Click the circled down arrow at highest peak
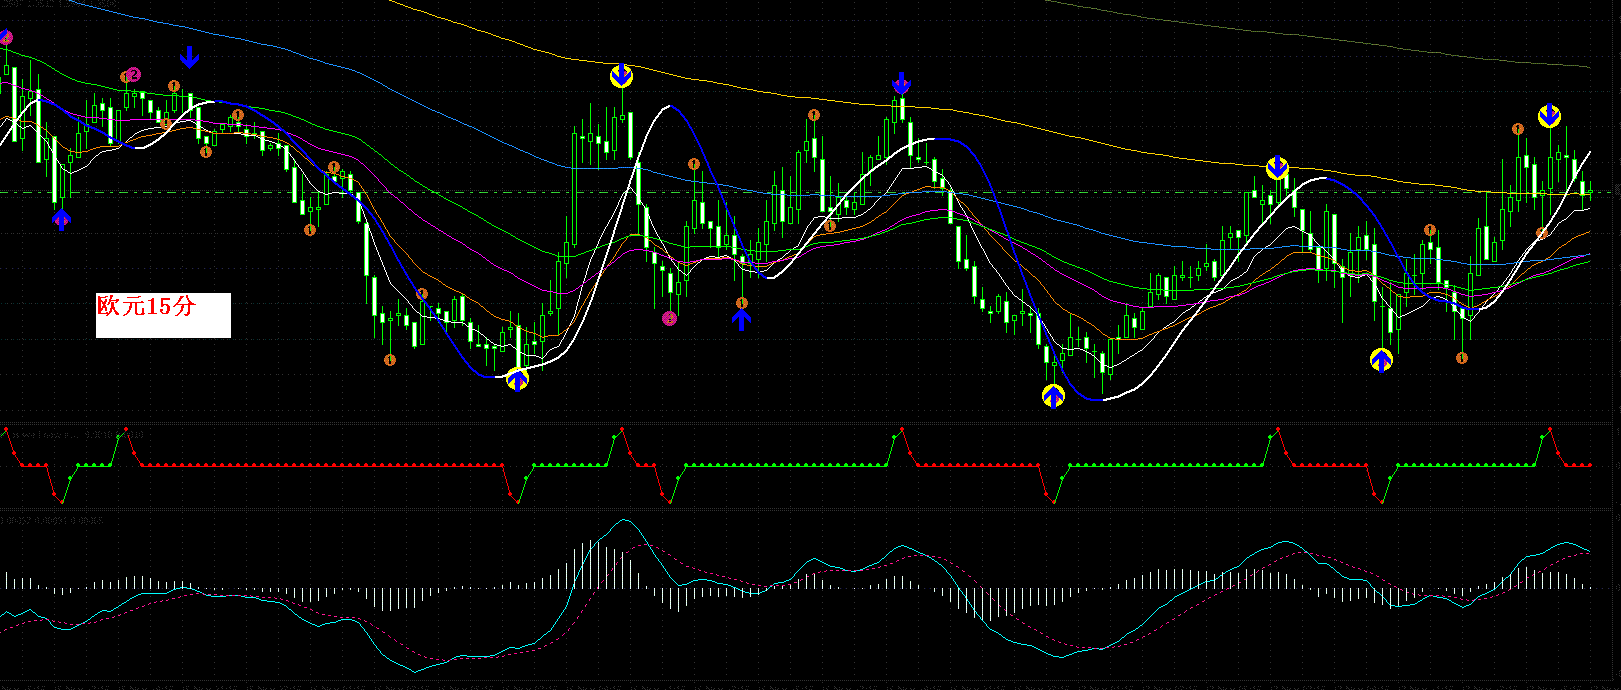1621x690 pixels. tap(621, 76)
